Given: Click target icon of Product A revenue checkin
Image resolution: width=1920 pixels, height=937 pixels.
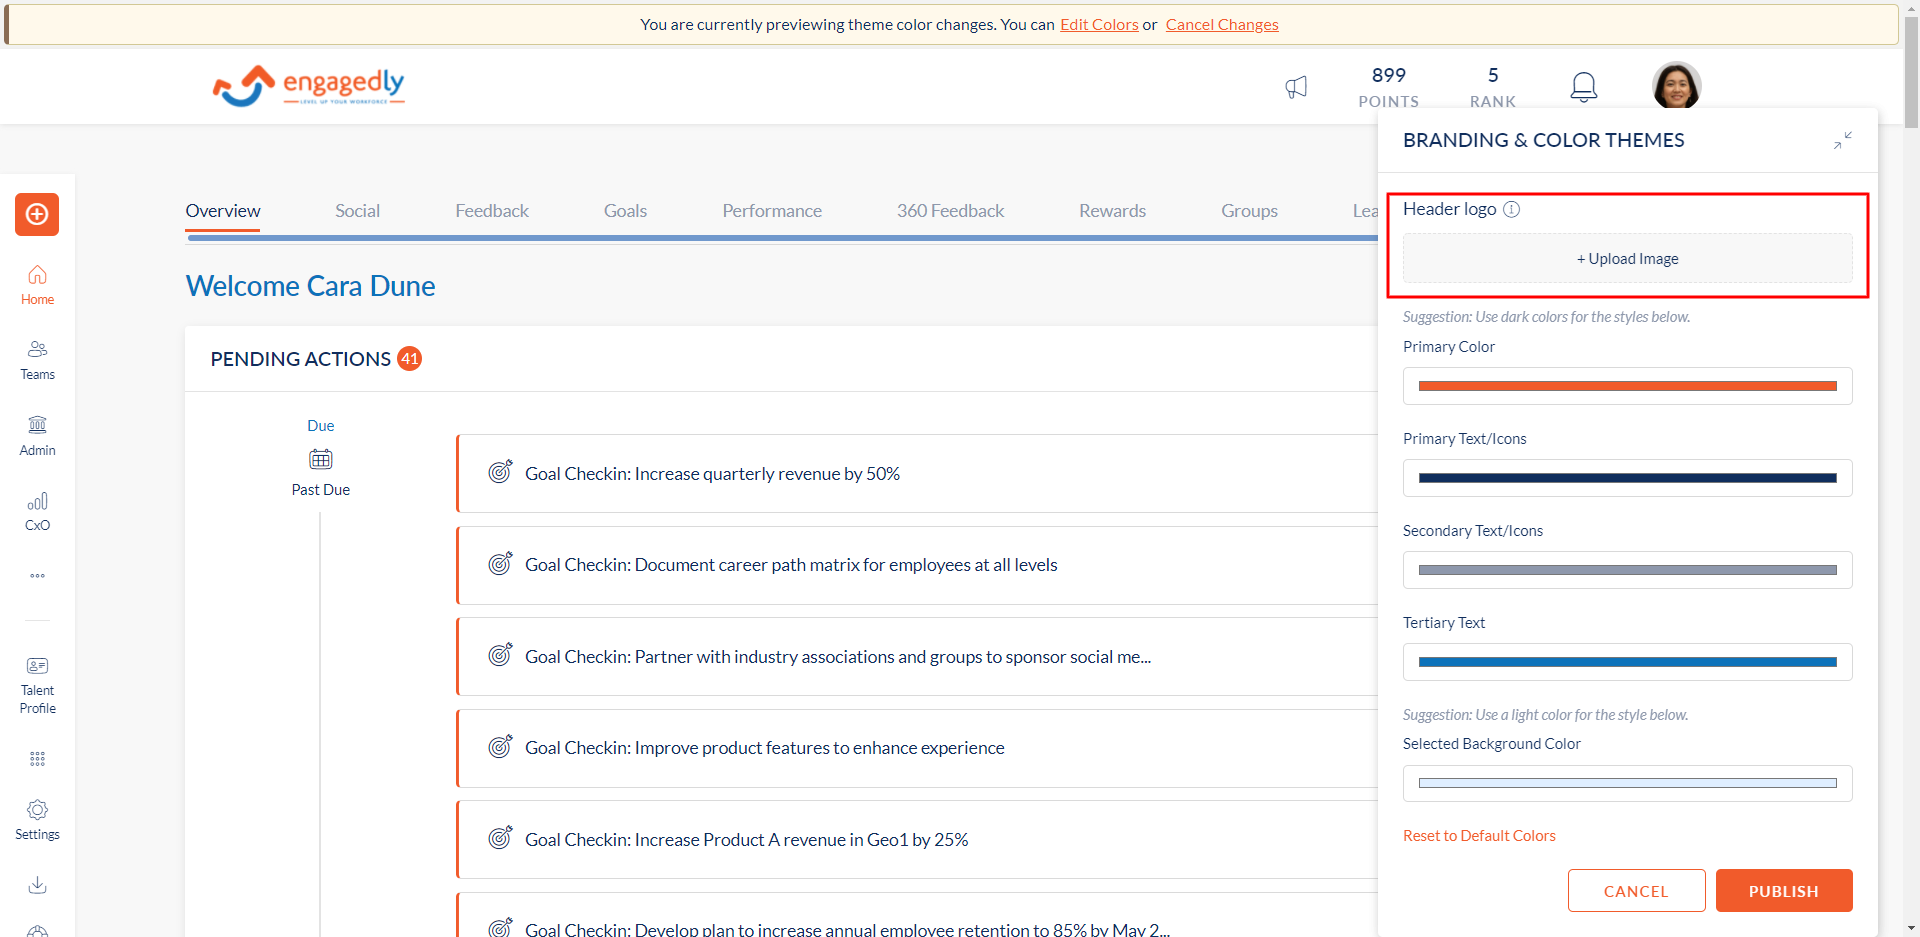Looking at the screenshot, I should coord(500,838).
